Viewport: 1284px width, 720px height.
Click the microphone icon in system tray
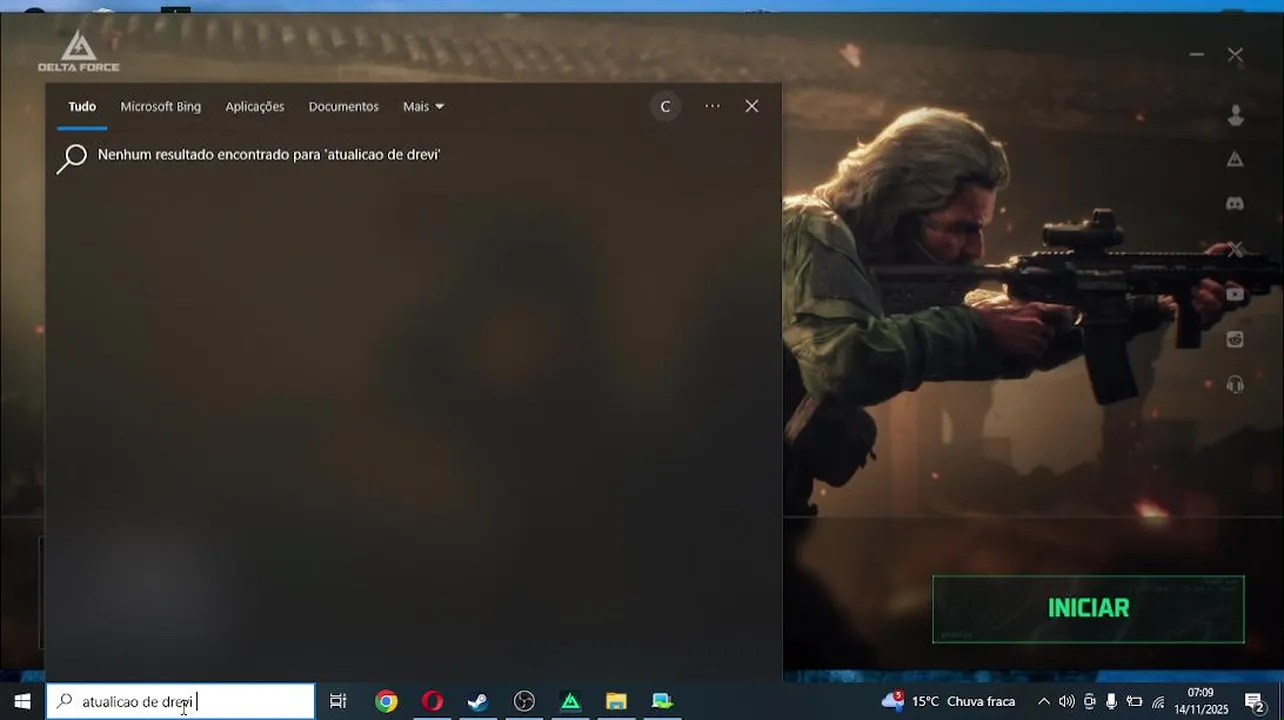(1111, 701)
